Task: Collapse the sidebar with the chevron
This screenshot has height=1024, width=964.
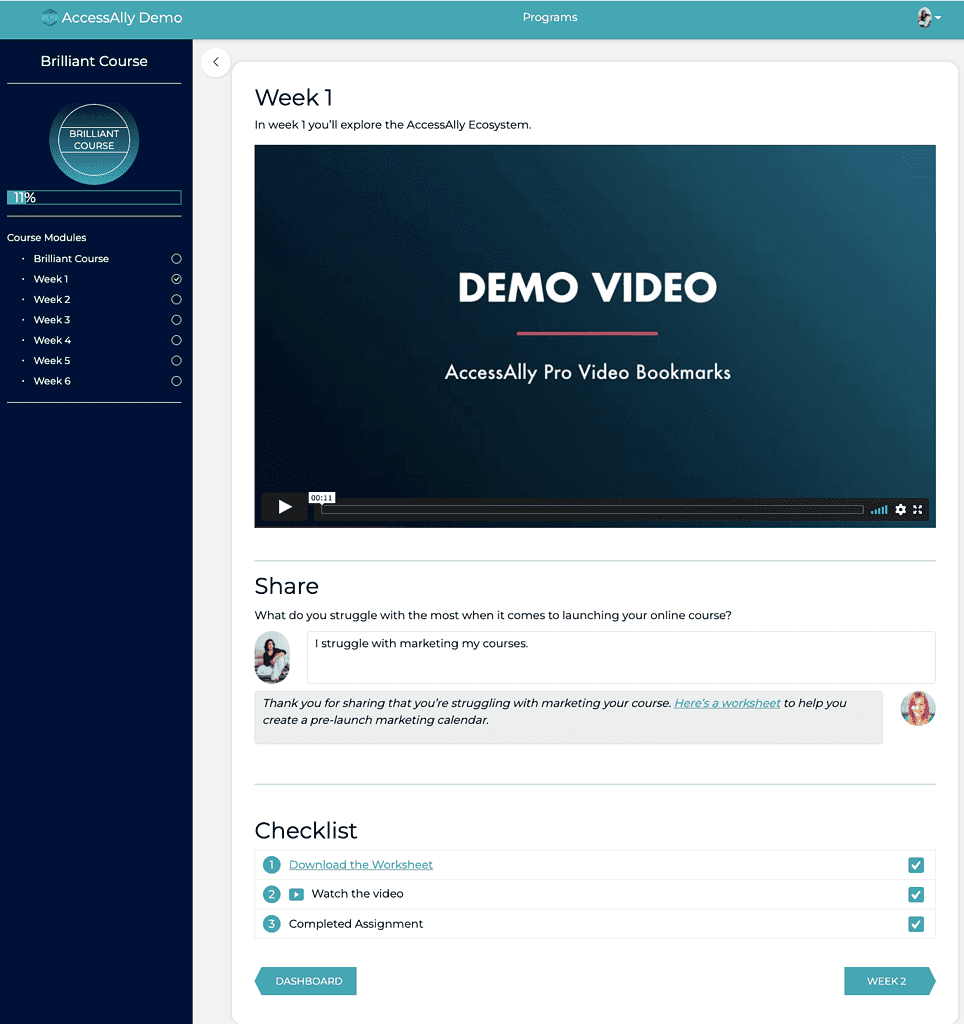Action: [215, 62]
